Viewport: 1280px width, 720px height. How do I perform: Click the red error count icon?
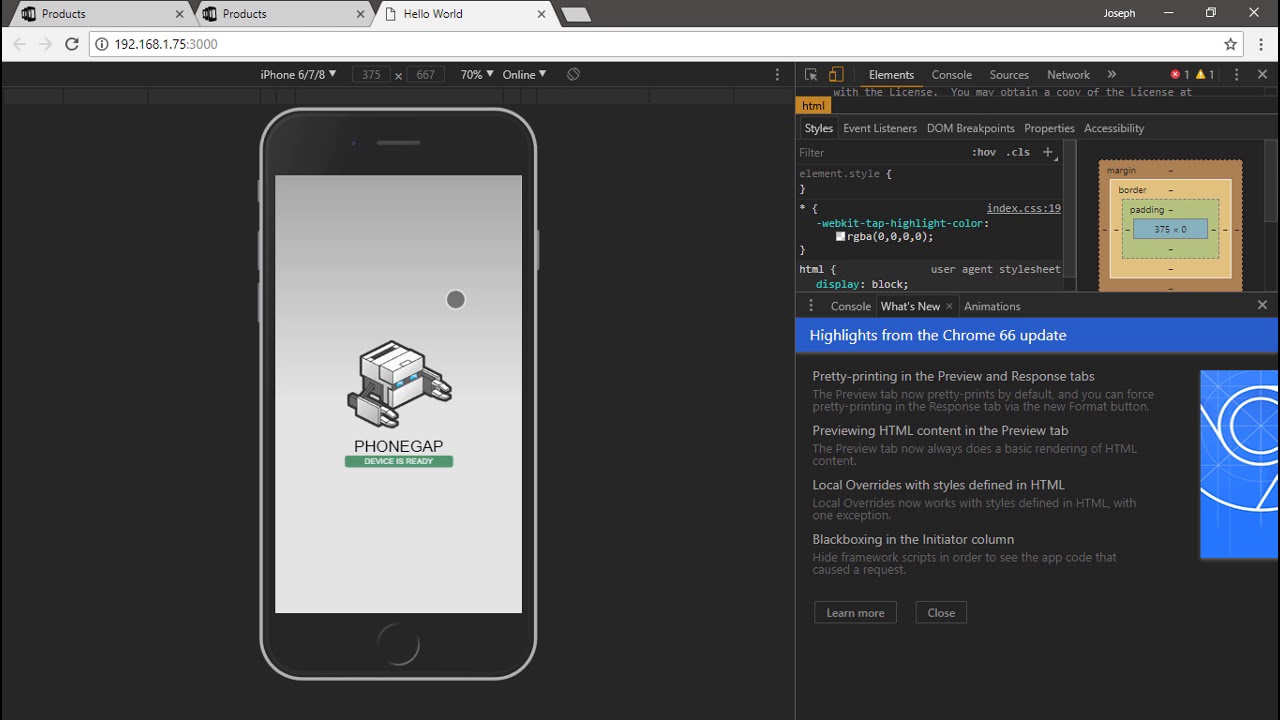1180,75
